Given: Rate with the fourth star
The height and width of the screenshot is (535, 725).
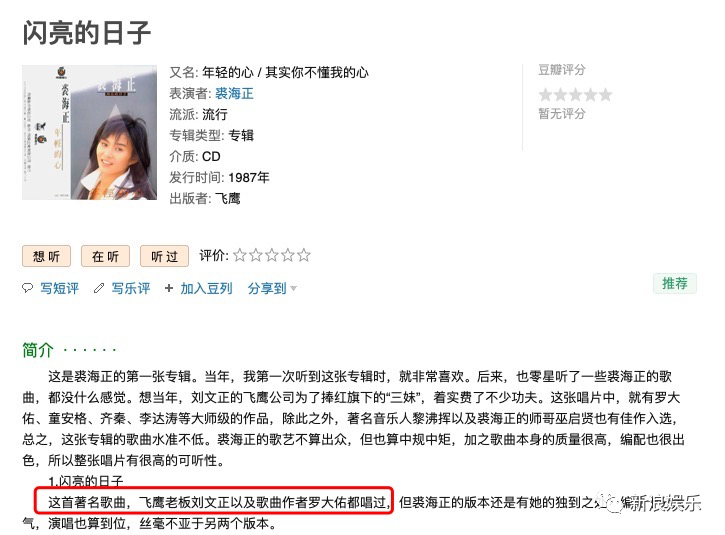Looking at the screenshot, I should tap(288, 255).
